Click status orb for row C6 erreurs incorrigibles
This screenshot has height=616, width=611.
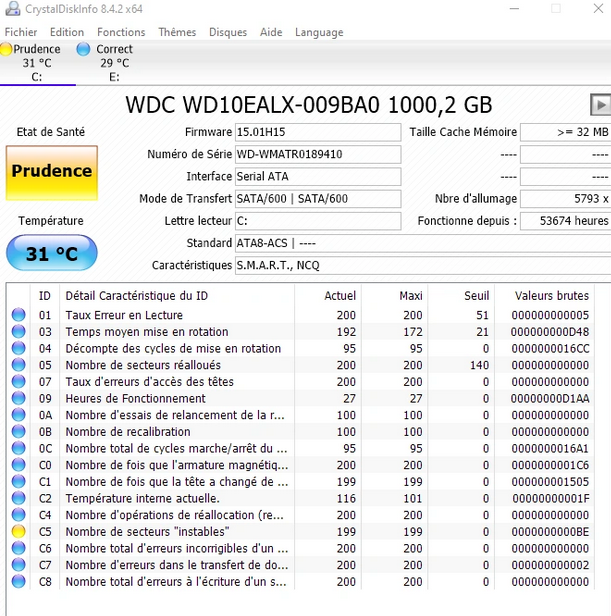click(x=18, y=548)
